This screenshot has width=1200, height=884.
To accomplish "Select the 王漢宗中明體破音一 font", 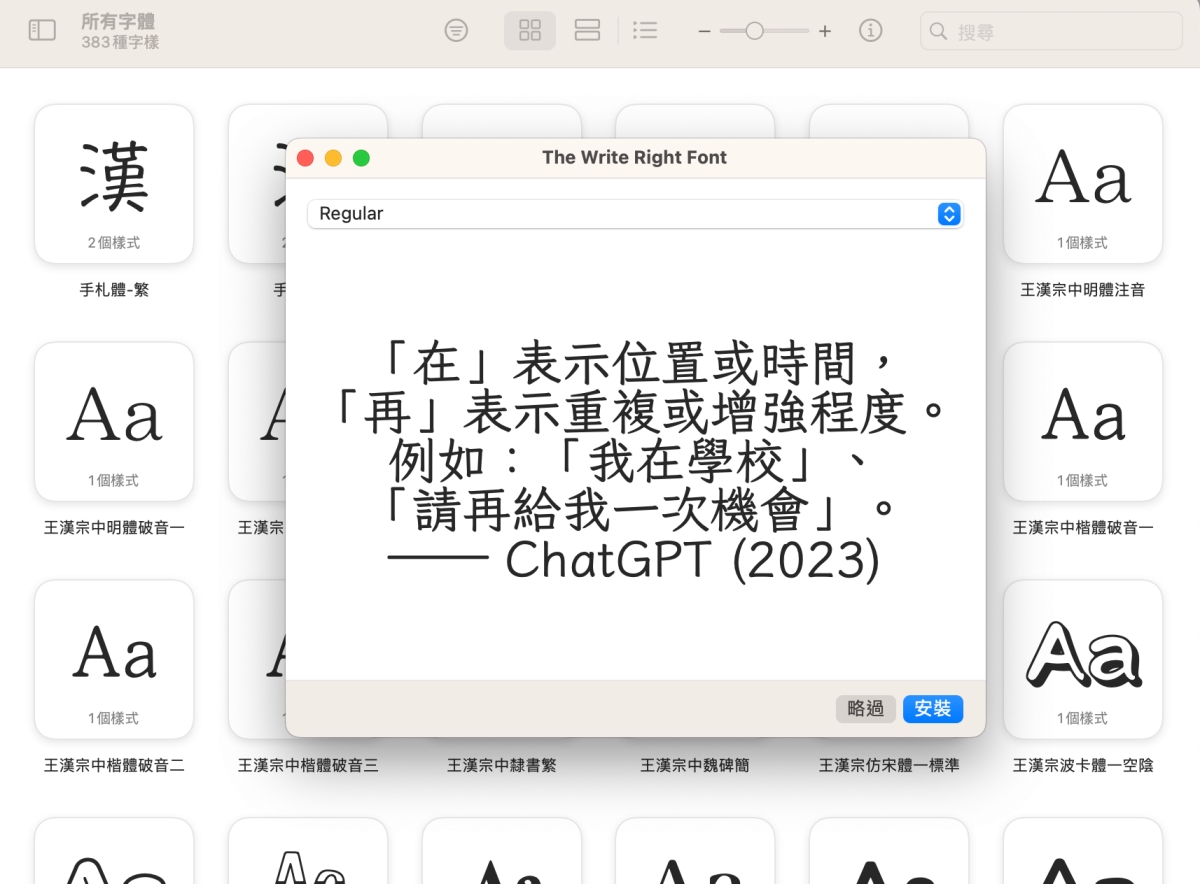I will tap(114, 422).
